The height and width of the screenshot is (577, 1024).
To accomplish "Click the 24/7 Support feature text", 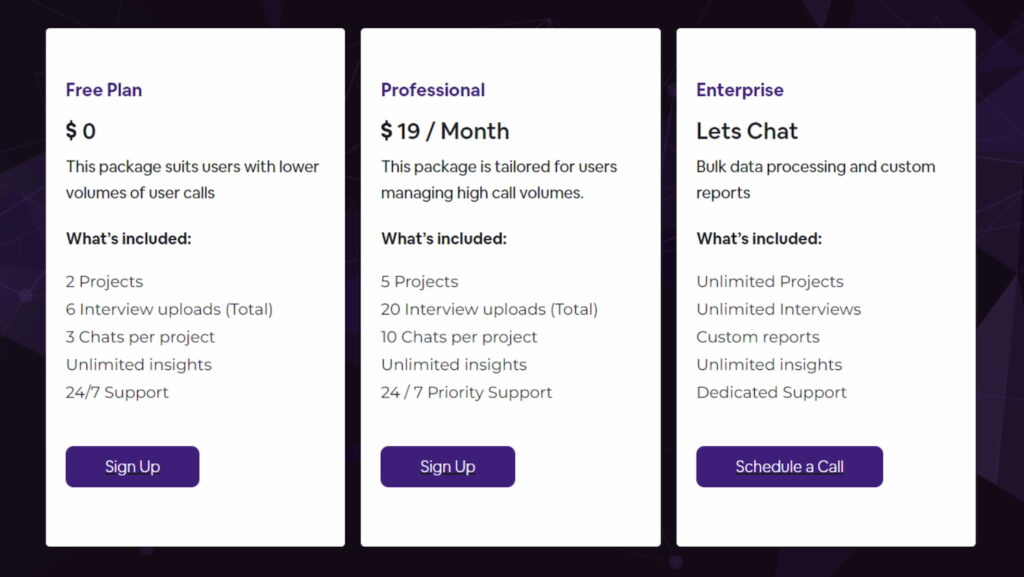I will coord(117,393).
